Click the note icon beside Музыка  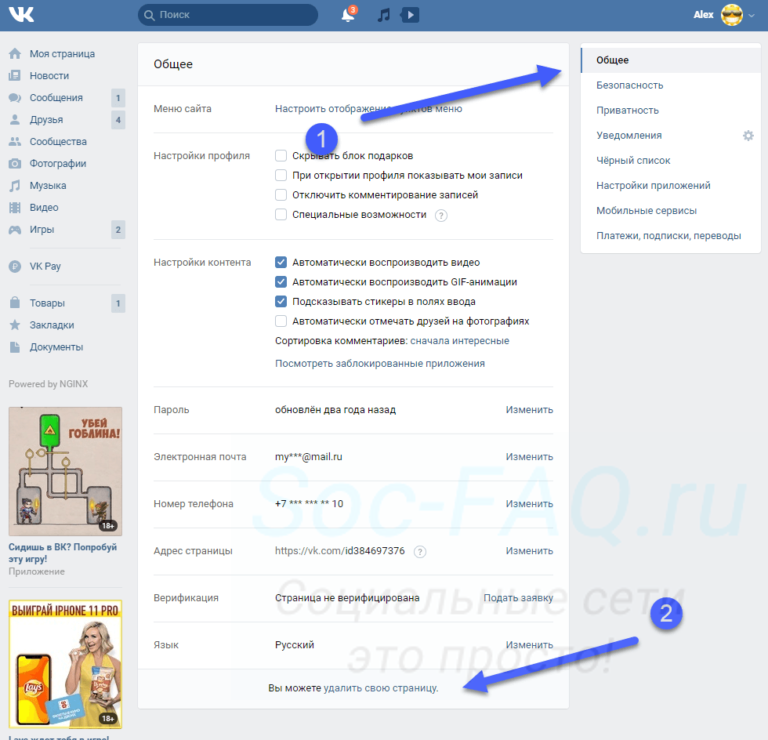(15, 186)
